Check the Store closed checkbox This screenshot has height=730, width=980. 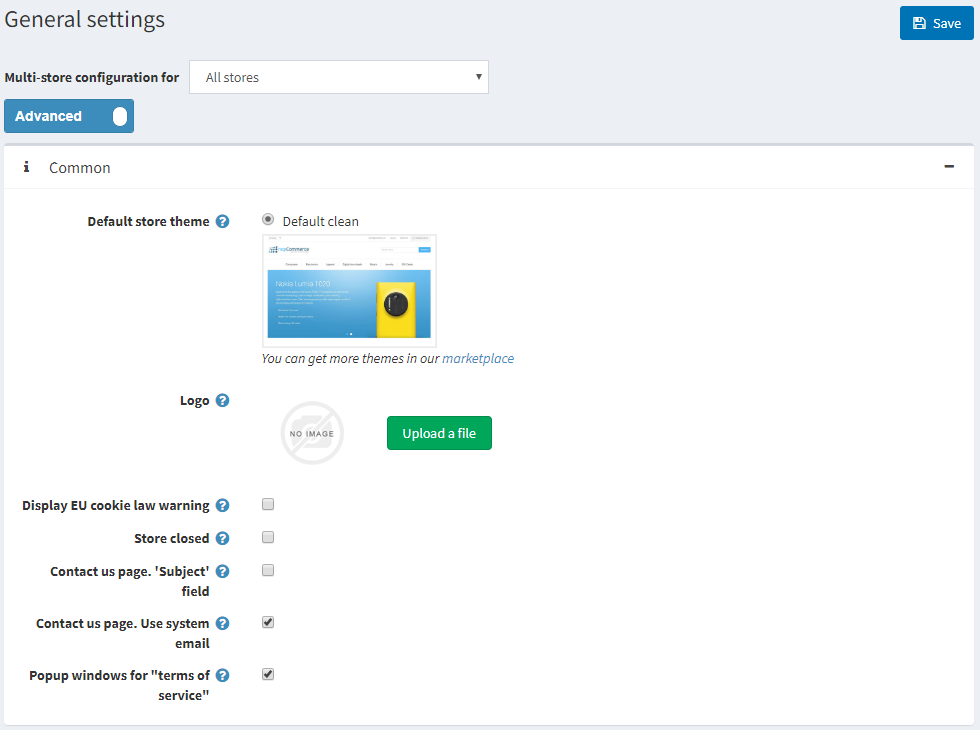[x=268, y=537]
